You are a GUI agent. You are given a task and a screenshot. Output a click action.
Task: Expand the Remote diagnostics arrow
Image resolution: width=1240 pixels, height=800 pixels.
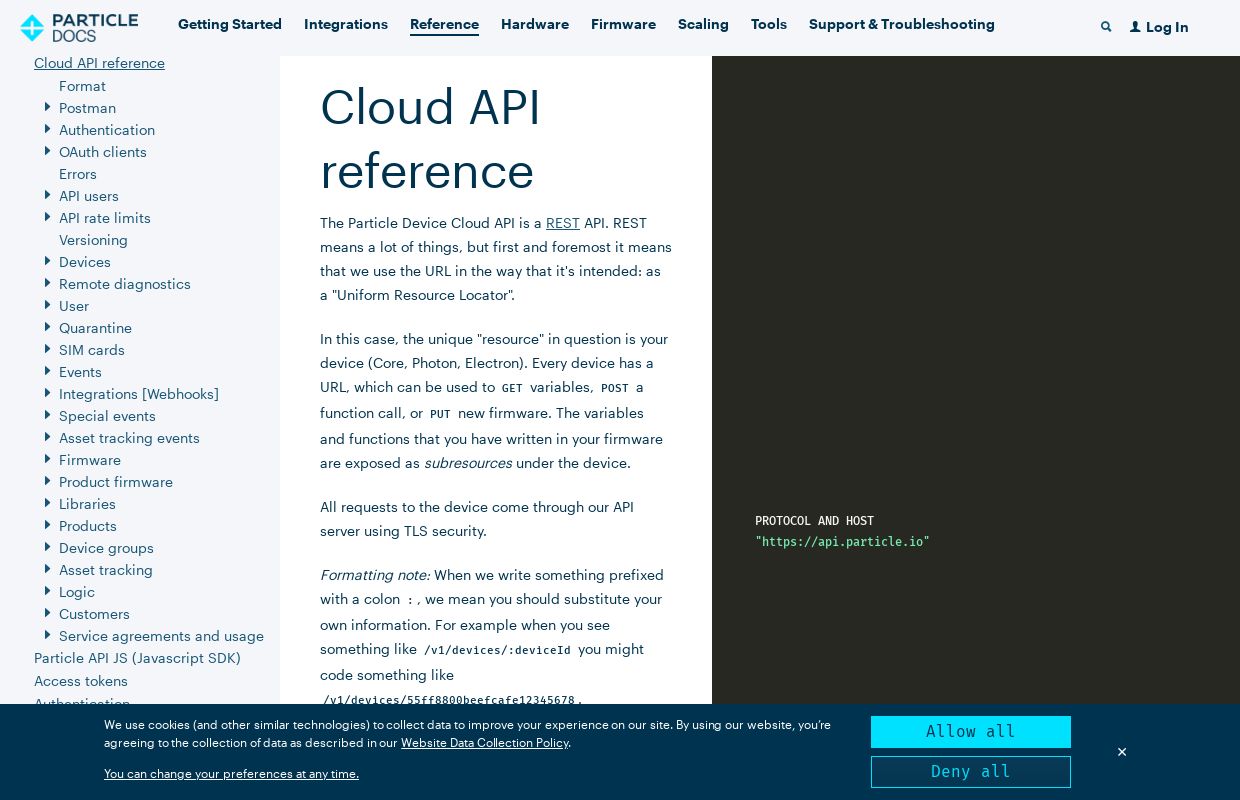coord(47,283)
